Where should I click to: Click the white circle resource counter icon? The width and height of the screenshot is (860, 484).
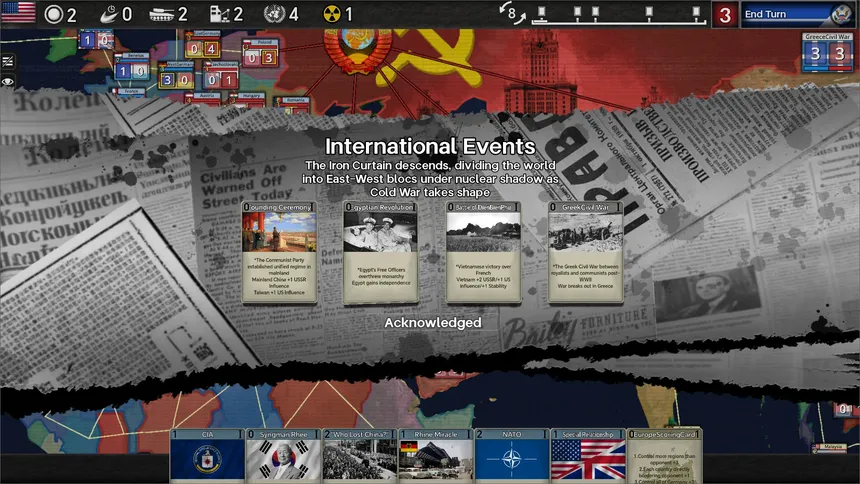click(x=53, y=14)
